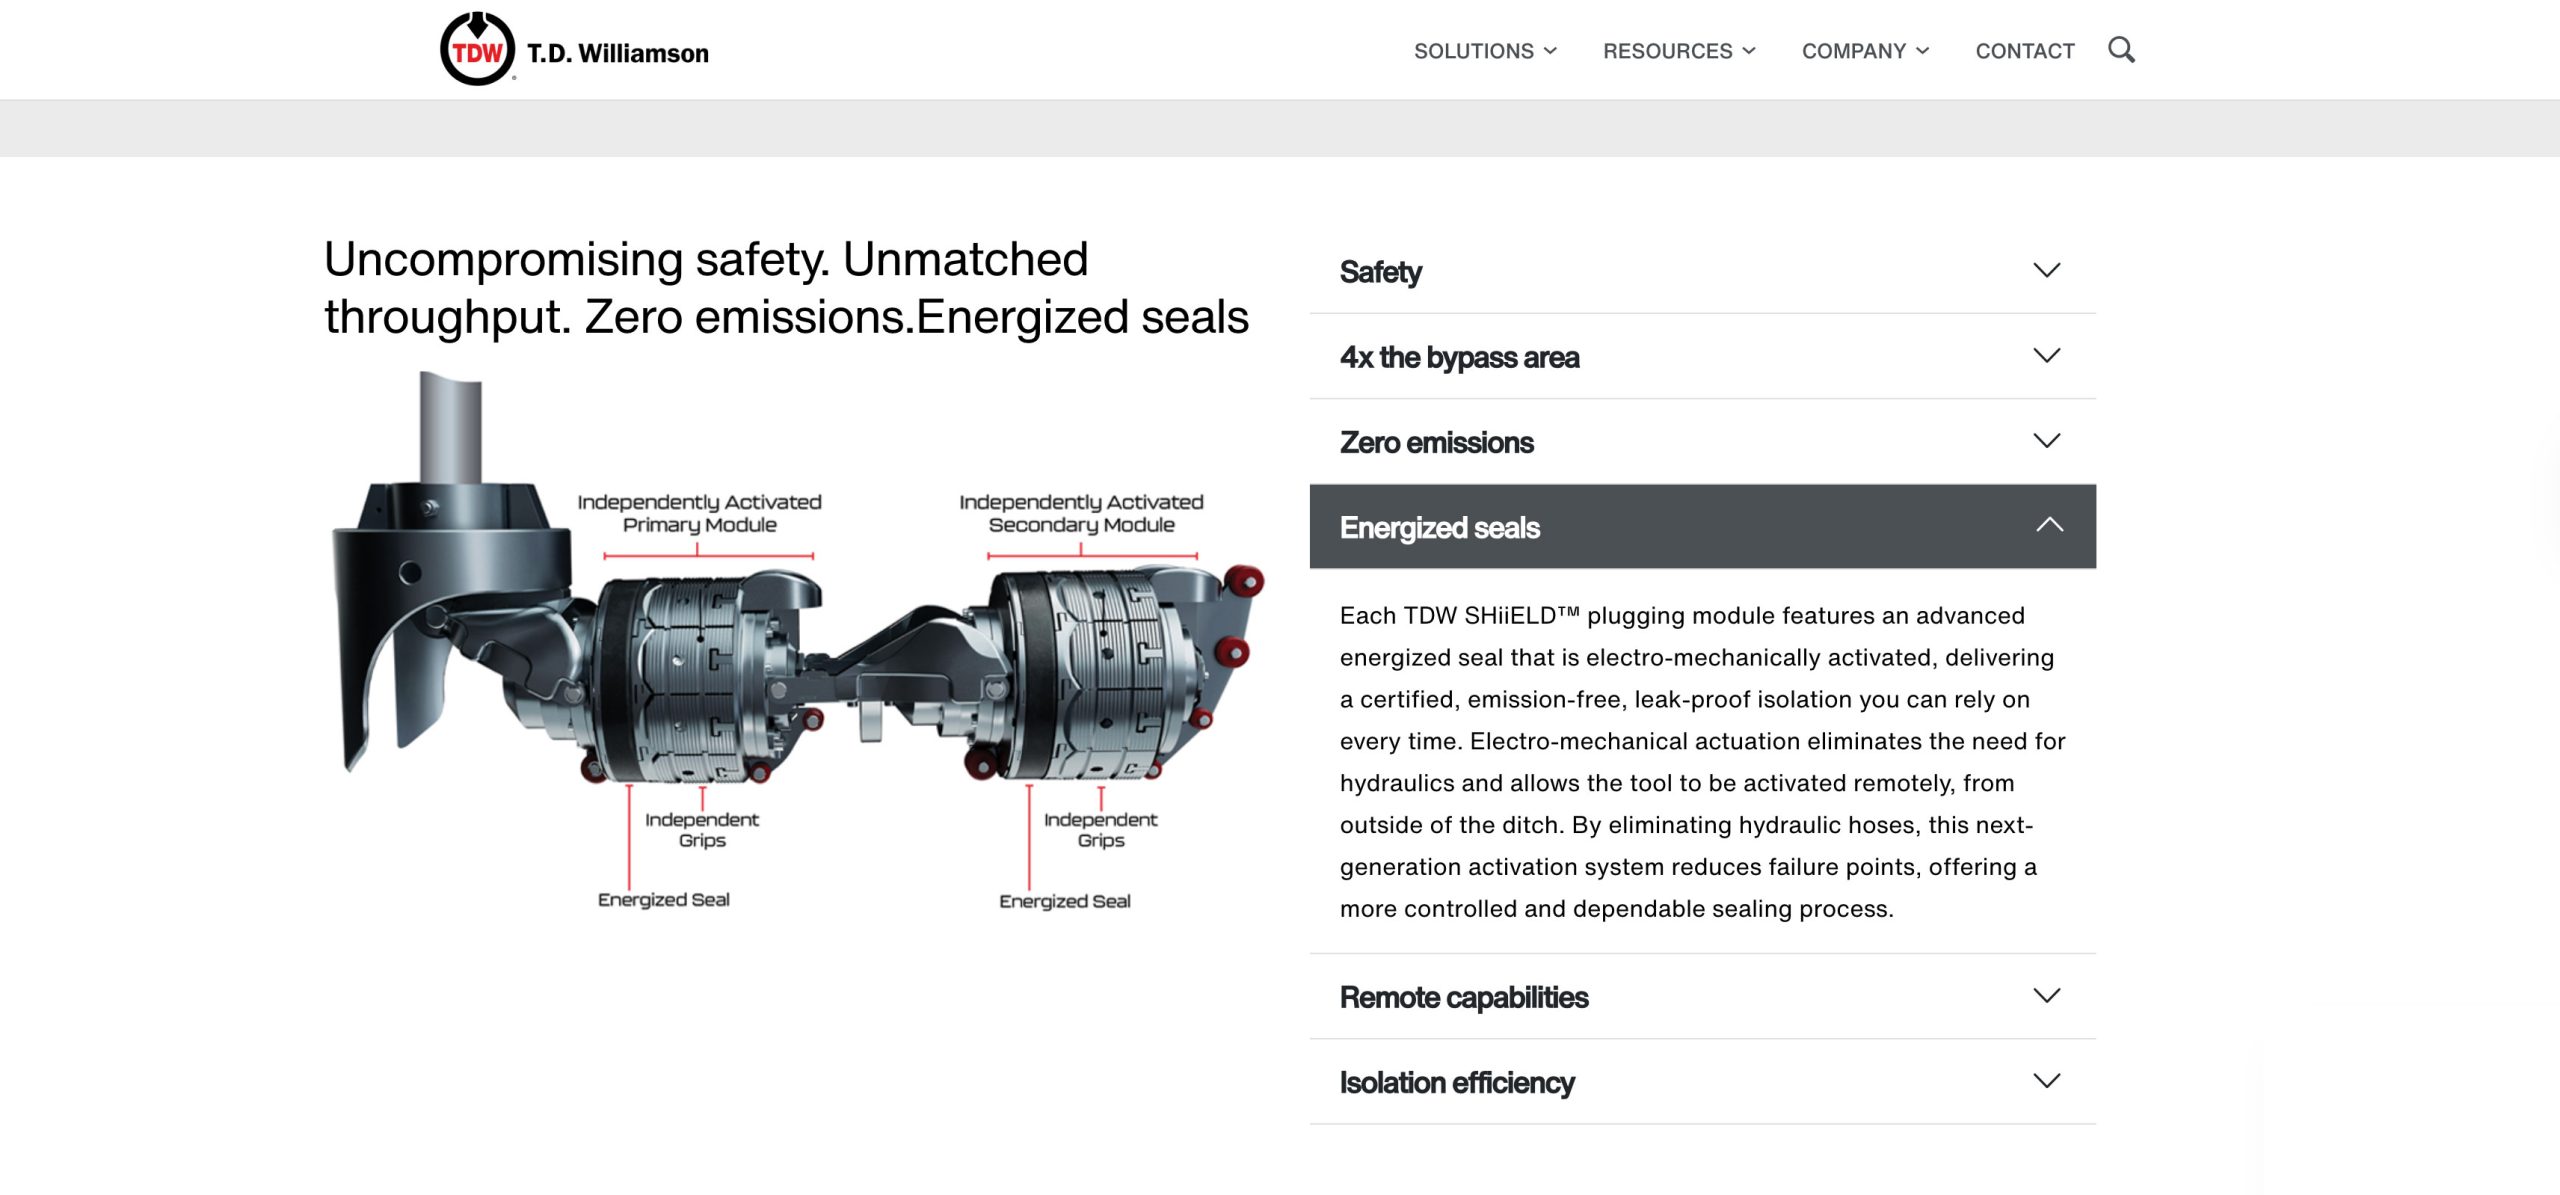2560x1195 pixels.
Task: Expand Isolation efficiency accordion item
Action: [1702, 1082]
